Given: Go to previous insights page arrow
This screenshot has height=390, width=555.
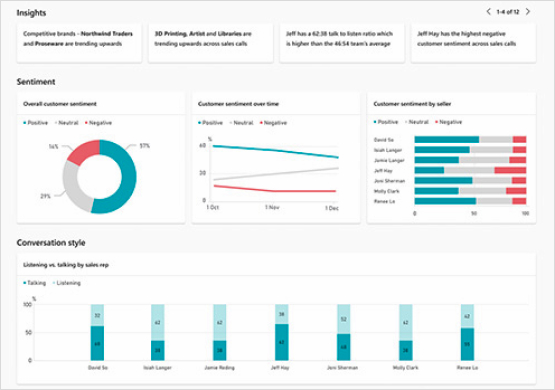Looking at the screenshot, I should point(488,12).
